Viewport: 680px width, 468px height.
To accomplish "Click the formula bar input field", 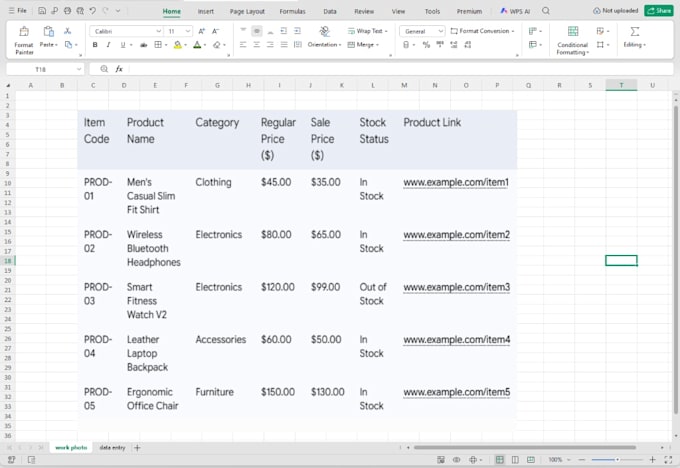I will tap(401, 69).
